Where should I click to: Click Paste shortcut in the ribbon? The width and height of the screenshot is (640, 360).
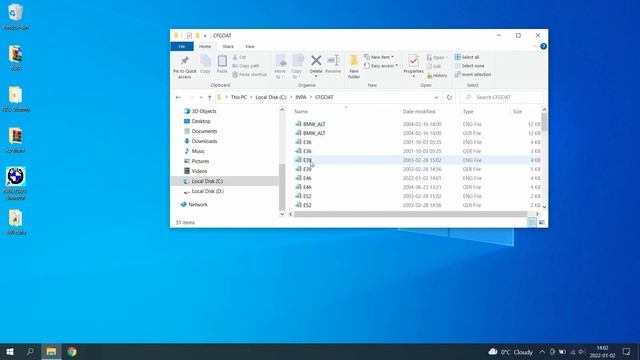(x=249, y=75)
